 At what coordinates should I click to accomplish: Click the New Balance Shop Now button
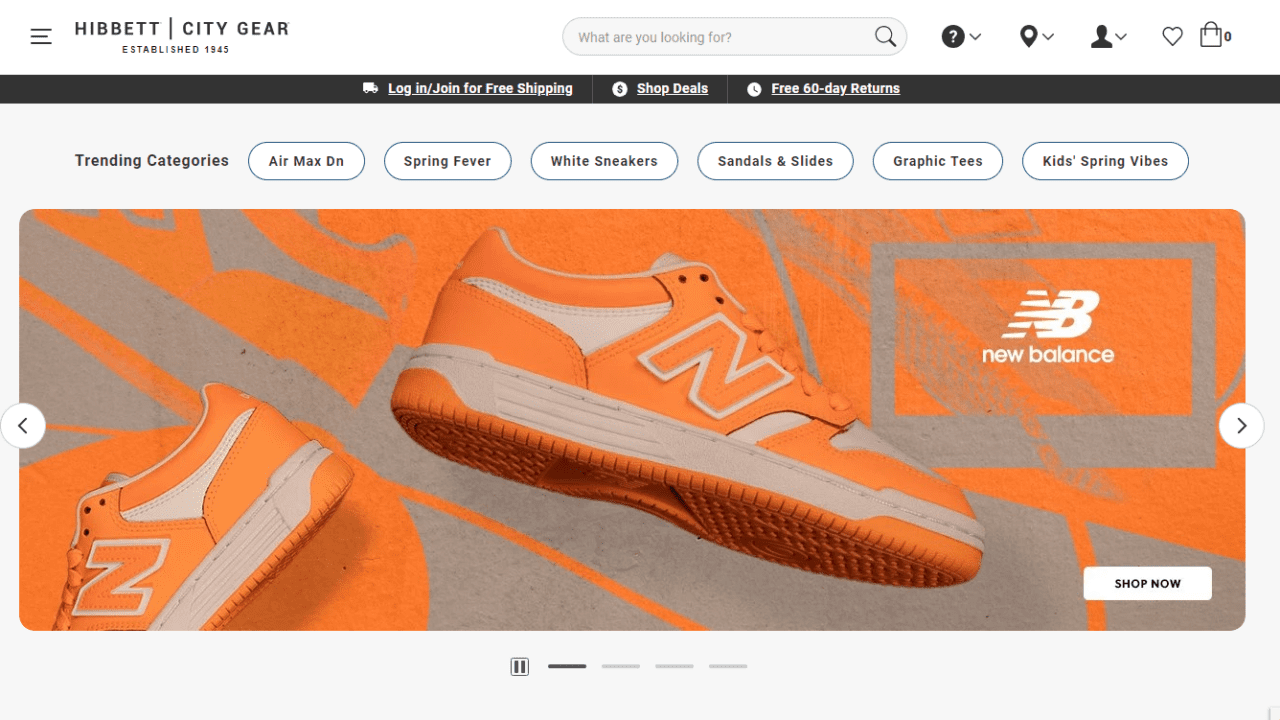point(1147,583)
